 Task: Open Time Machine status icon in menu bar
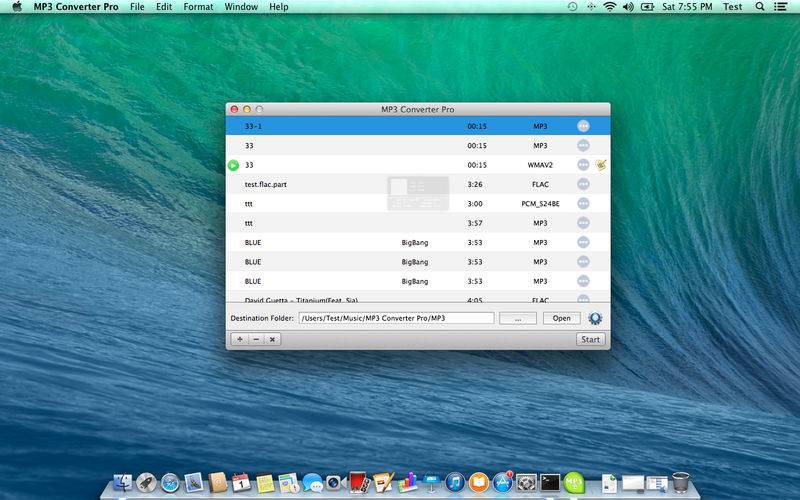point(572,7)
